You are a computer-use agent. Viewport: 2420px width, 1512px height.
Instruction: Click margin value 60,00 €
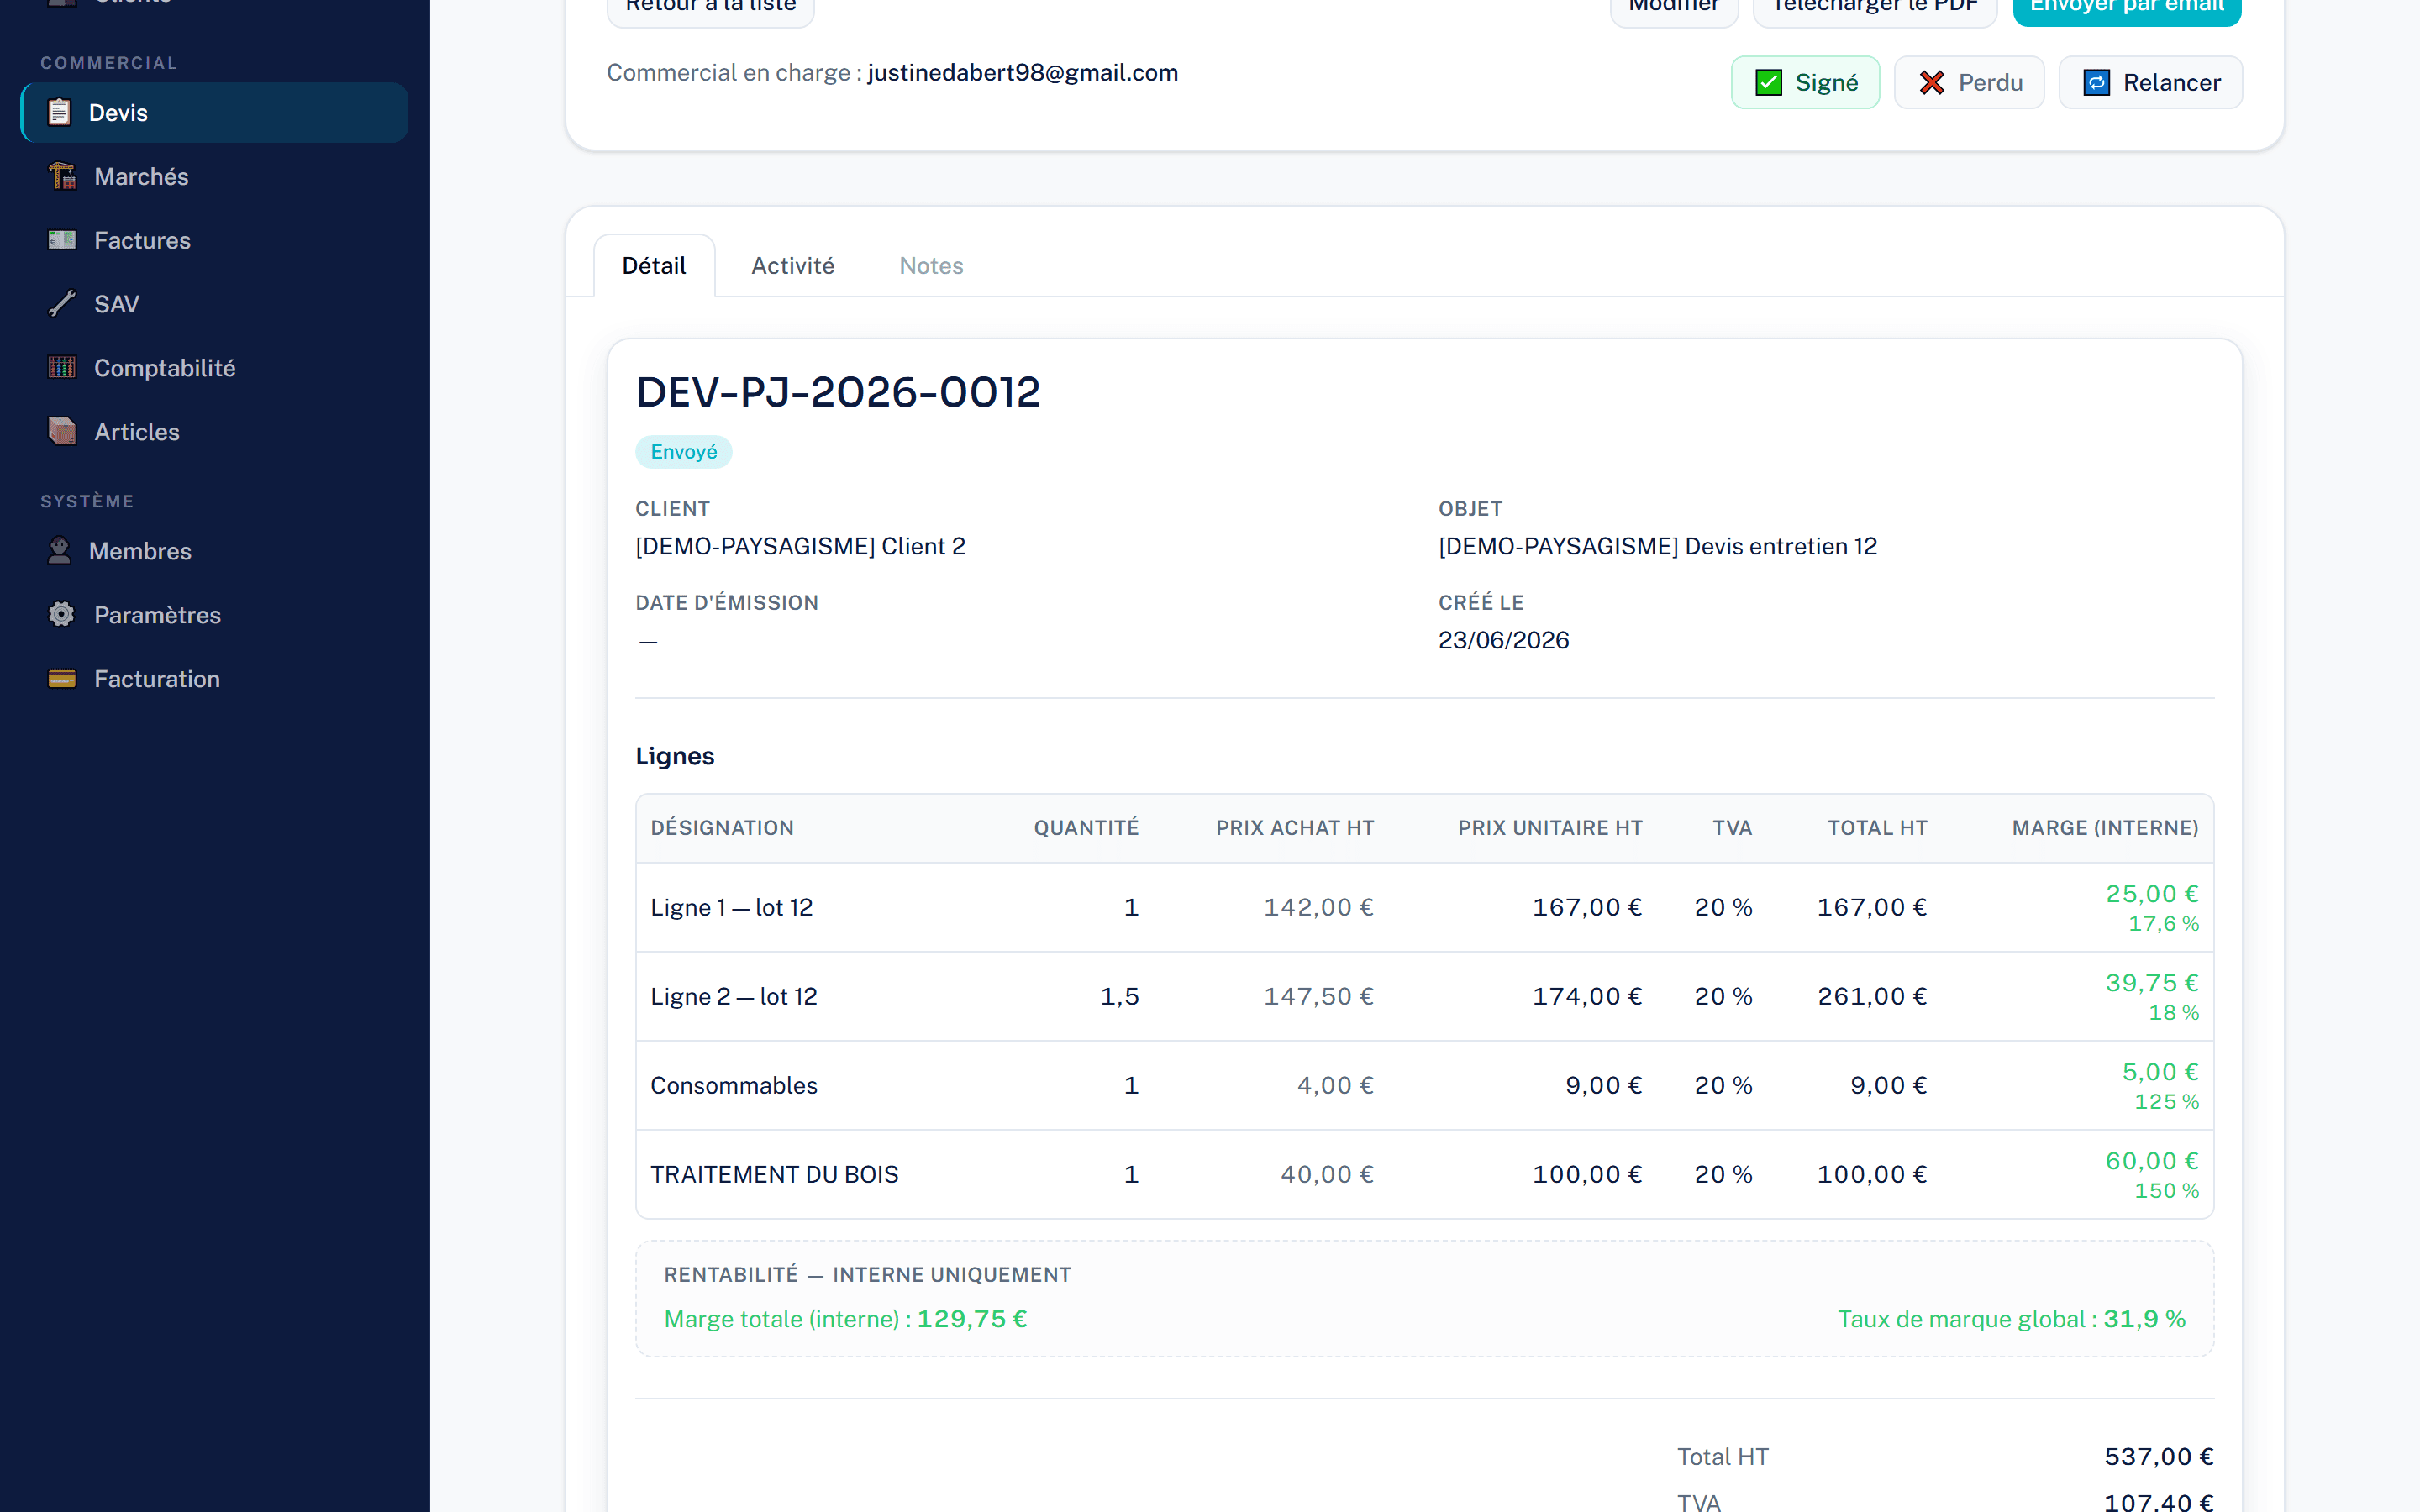pos(2152,1161)
